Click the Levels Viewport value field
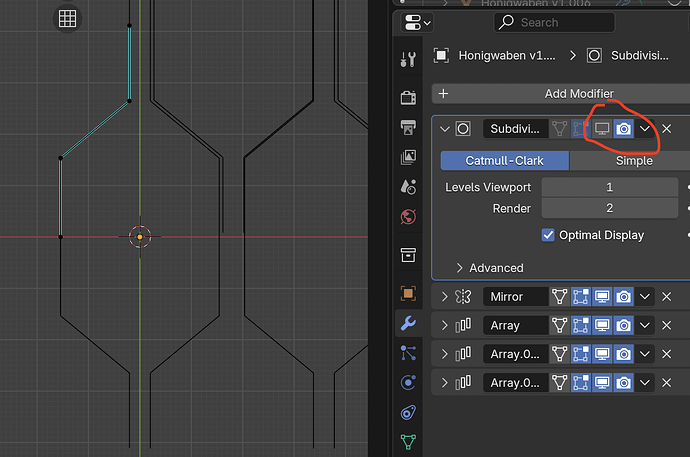The height and width of the screenshot is (457, 690). coord(609,187)
